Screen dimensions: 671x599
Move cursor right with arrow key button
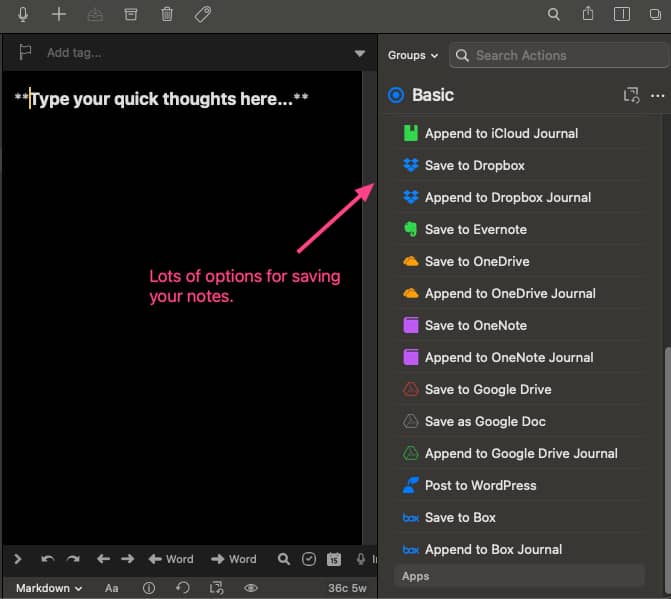click(128, 559)
